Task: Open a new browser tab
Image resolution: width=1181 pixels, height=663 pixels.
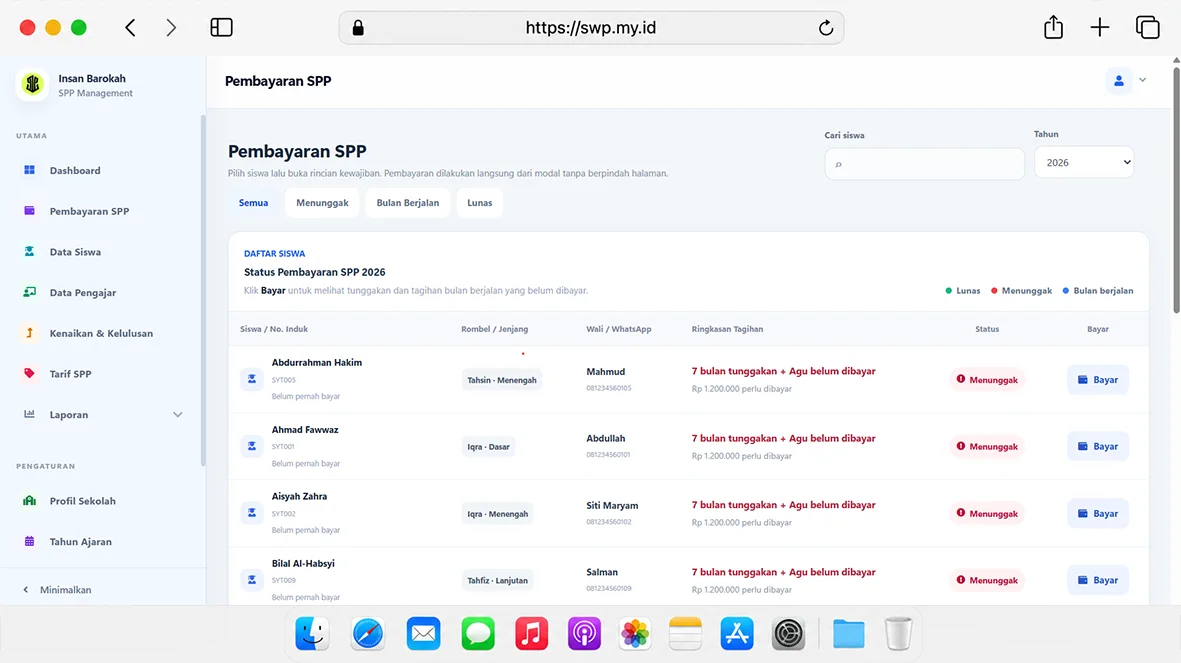Action: (x=1100, y=27)
